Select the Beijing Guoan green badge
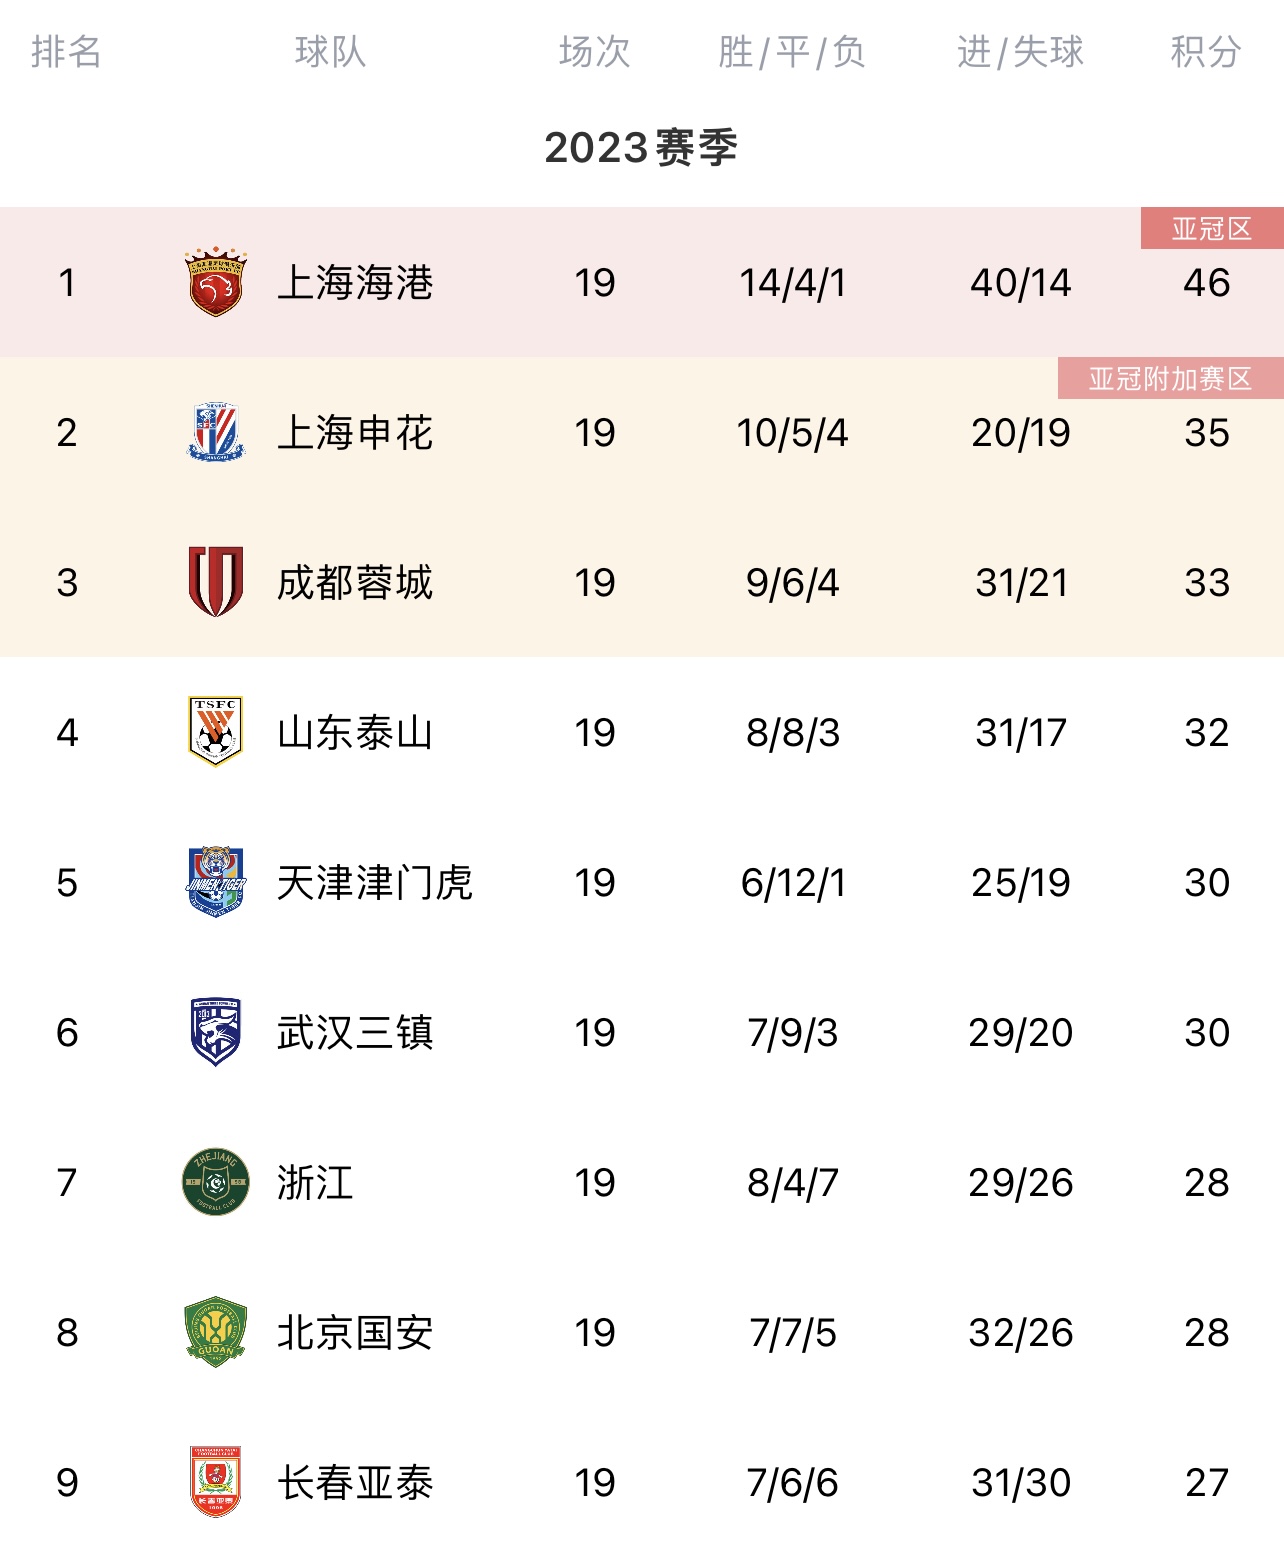Screen dimensions: 1284x1550 pos(216,1332)
